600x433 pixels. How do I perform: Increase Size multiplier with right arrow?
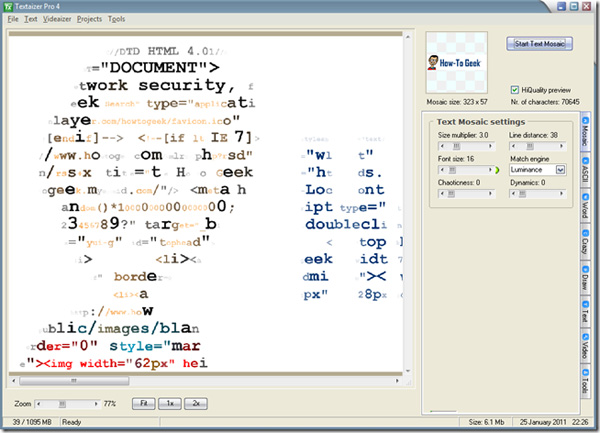click(x=490, y=146)
